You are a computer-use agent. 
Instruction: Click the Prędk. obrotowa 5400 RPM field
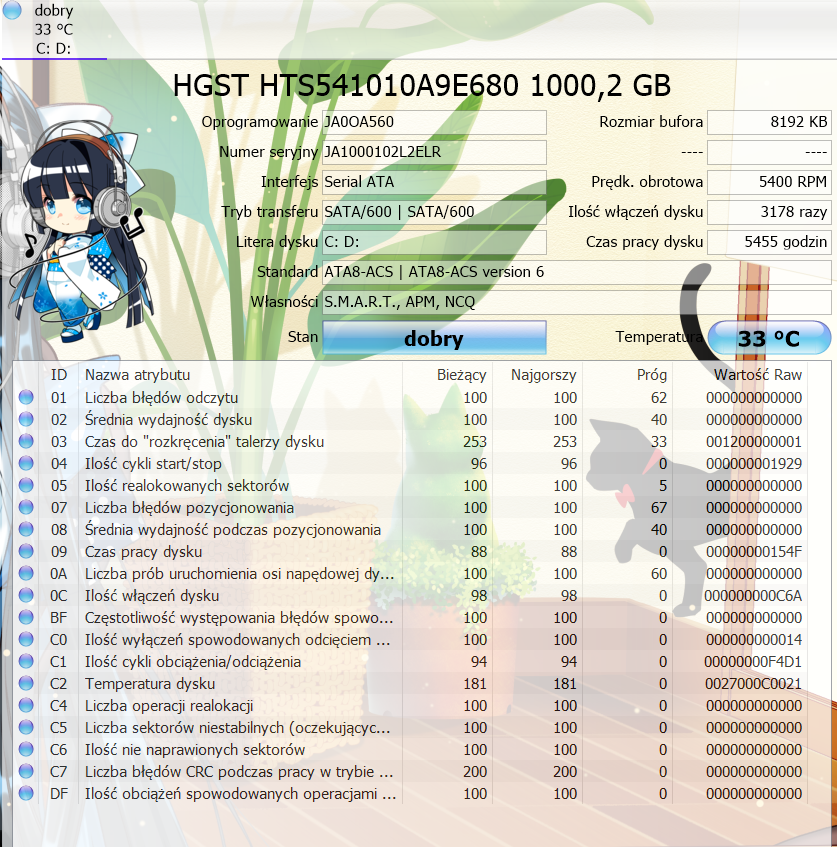click(769, 182)
